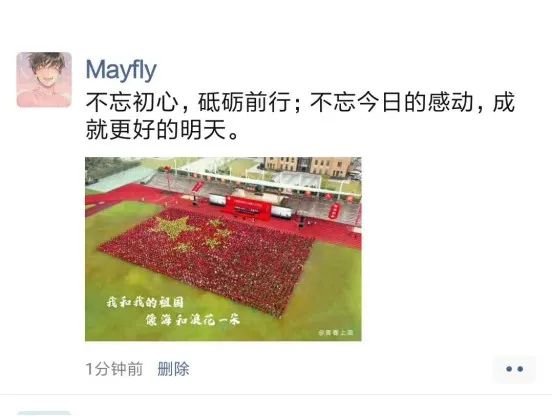The height and width of the screenshot is (416, 552).
Task: Click the 1分钟前 timestamp
Action: click(x=114, y=369)
